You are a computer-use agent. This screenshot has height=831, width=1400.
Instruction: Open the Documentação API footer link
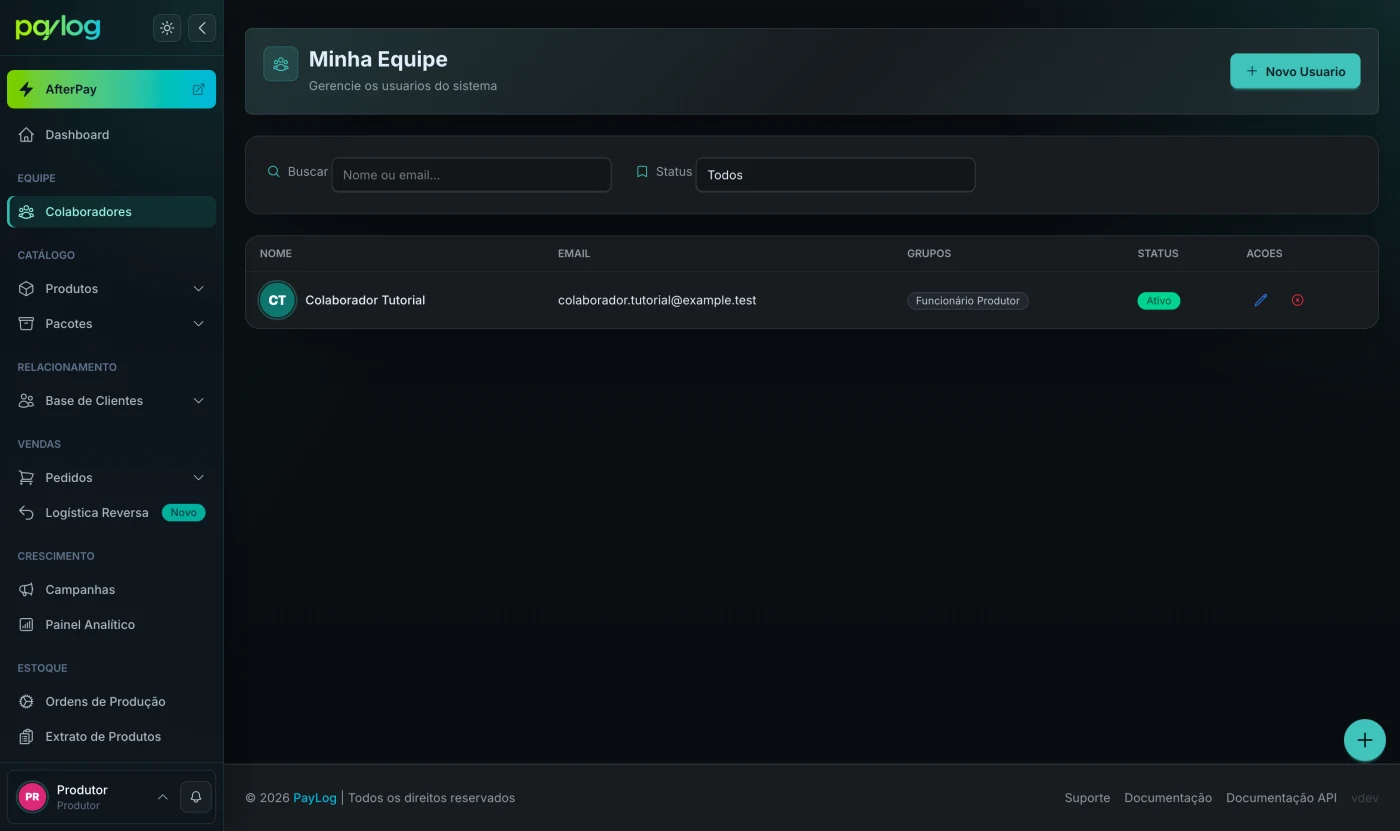[x=1281, y=798]
